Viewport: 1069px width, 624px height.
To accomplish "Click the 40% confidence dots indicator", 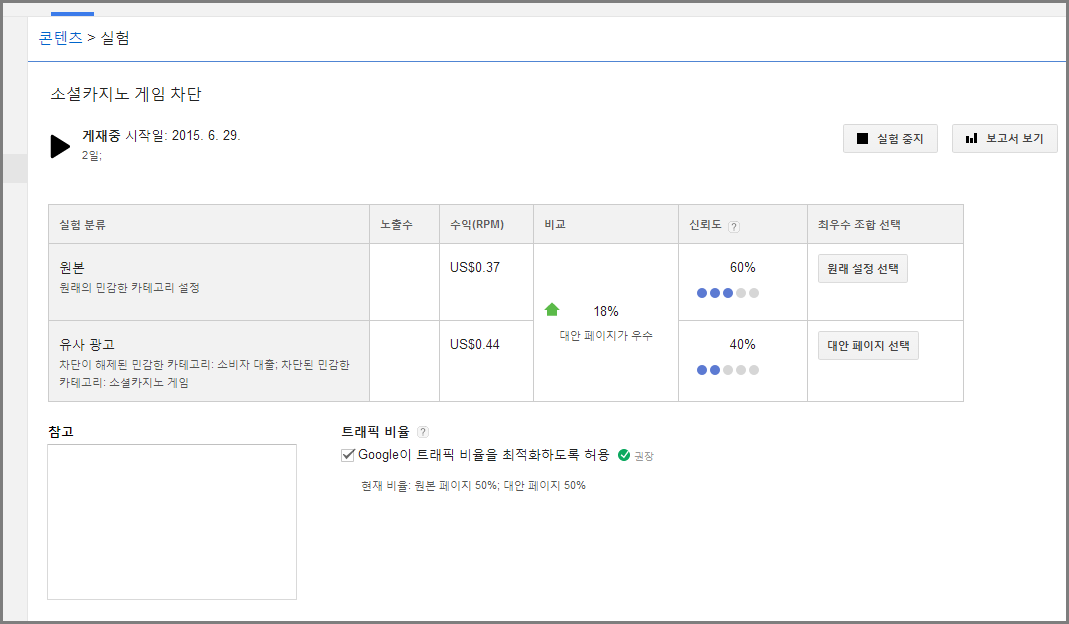I will pyautogui.click(x=728, y=370).
